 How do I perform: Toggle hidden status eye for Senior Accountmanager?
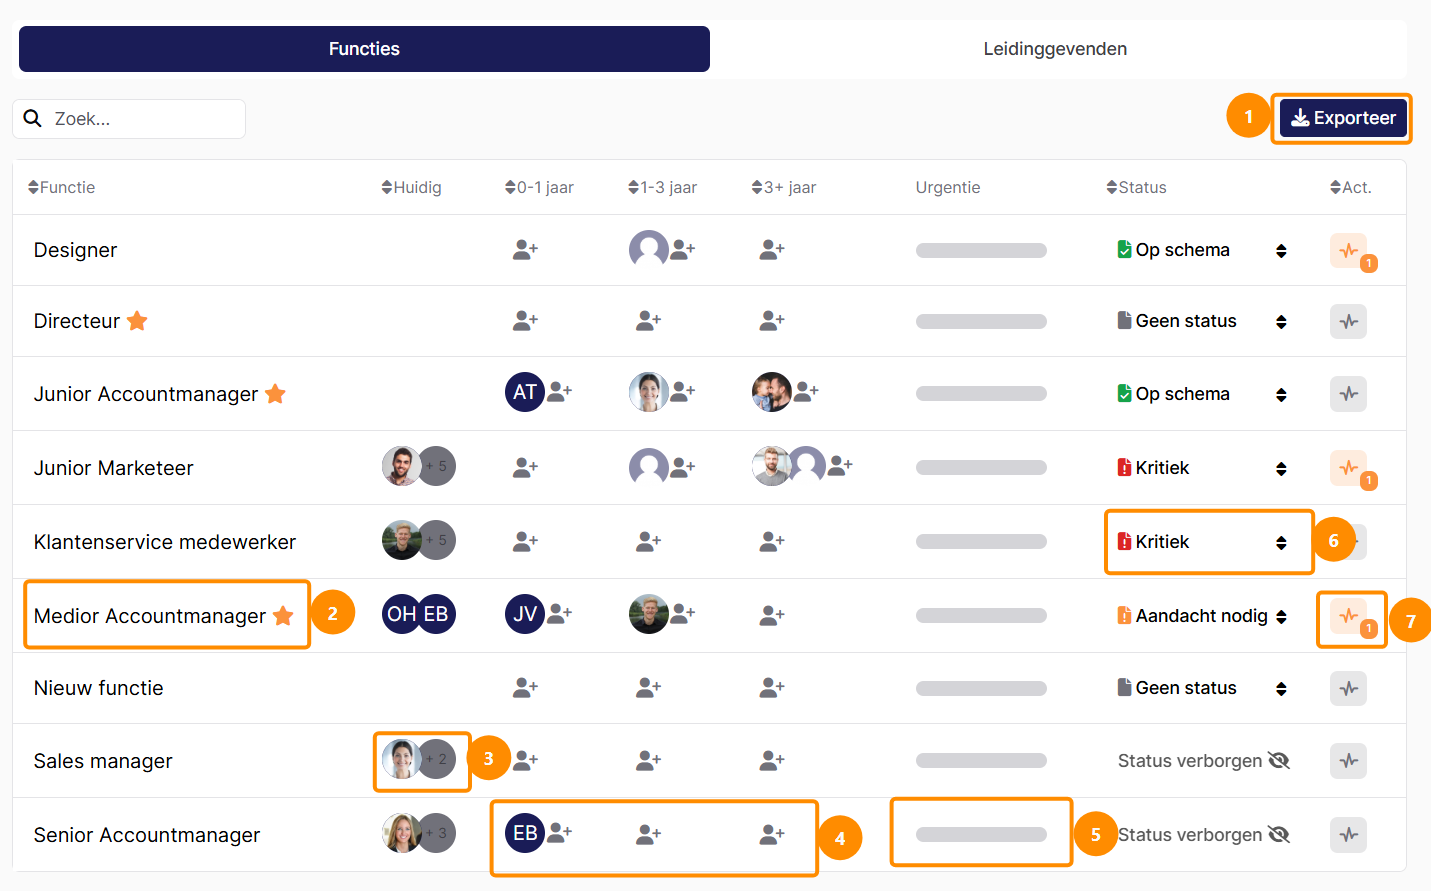pos(1279,835)
